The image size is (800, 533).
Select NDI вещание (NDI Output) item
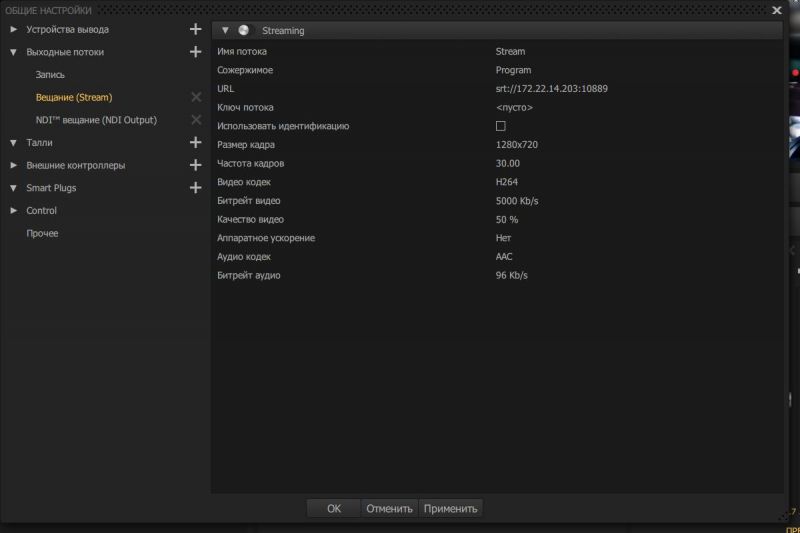[x=96, y=120]
